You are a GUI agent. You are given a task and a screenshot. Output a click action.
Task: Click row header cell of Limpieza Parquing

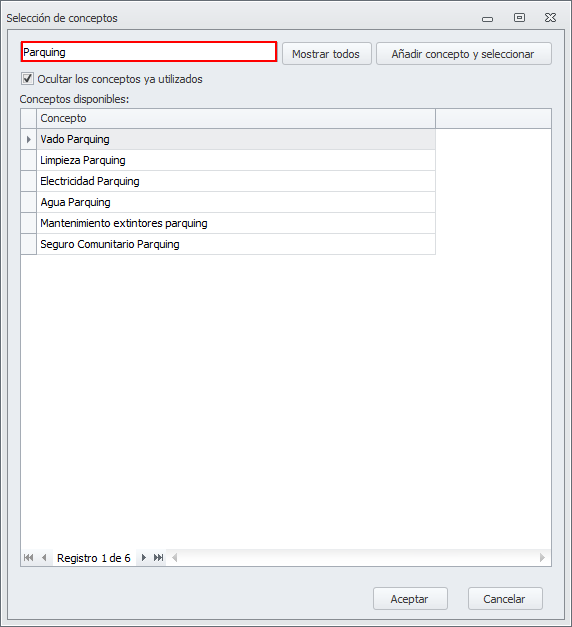coord(28,160)
